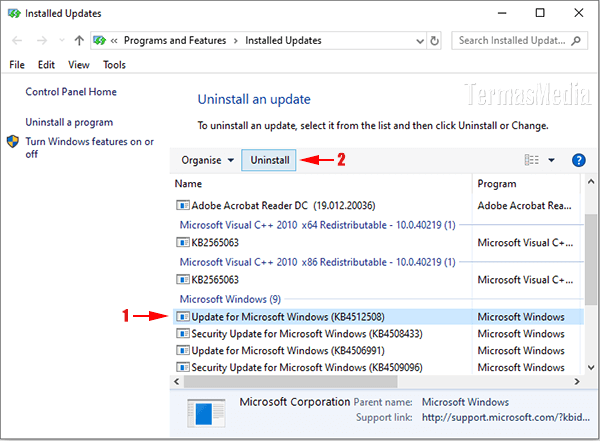Click the search magnifier icon
Screen dimensions: 600x441
point(576,41)
